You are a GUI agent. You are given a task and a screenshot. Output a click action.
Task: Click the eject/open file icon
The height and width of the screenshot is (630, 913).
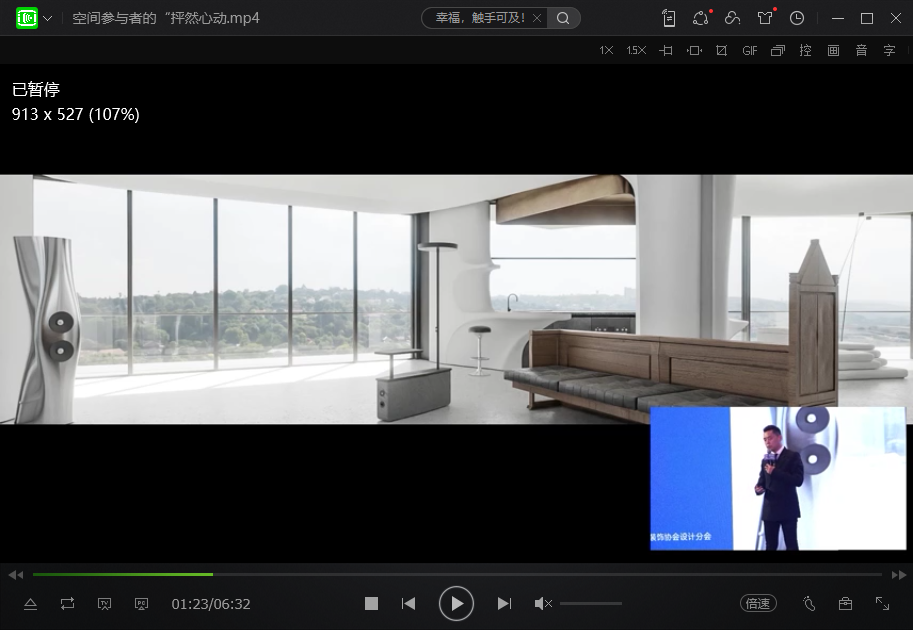click(30, 603)
